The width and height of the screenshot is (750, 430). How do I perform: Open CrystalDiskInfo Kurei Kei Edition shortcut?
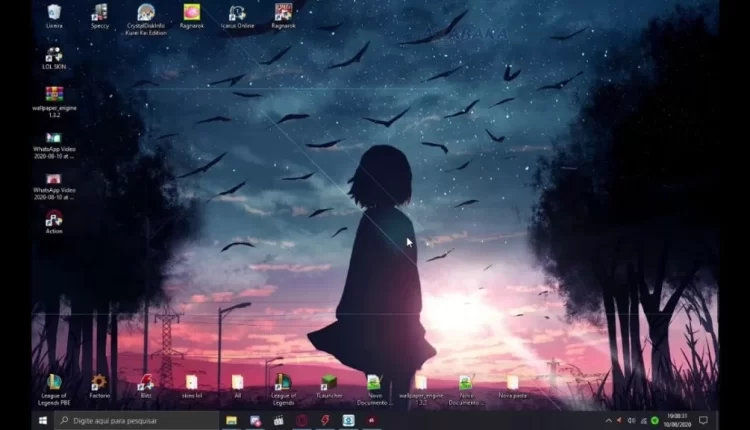[146, 20]
